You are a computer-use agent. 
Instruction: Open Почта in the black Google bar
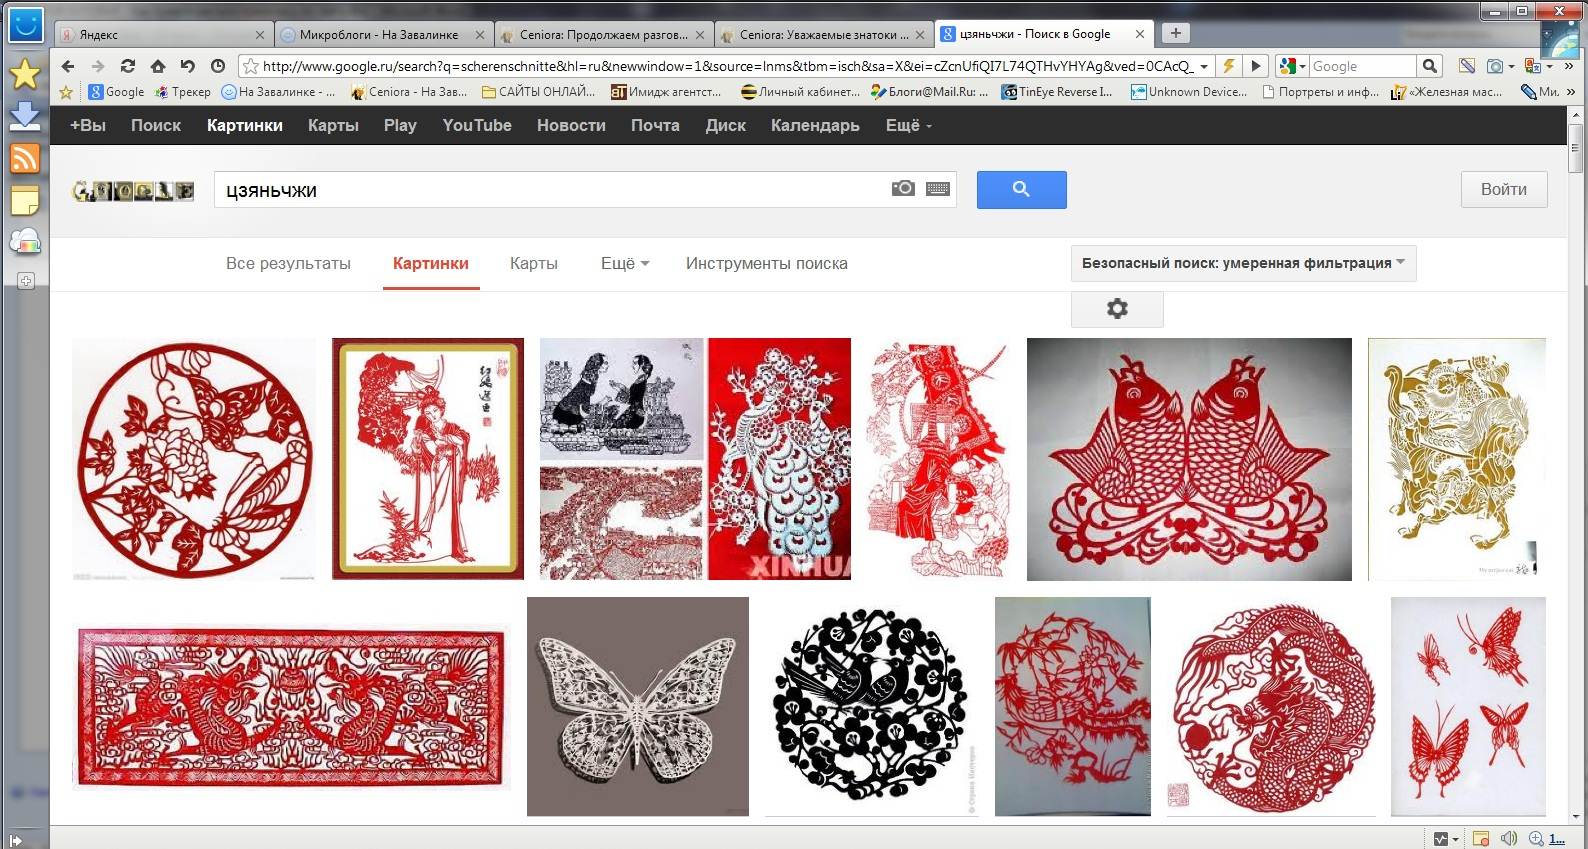click(x=654, y=125)
